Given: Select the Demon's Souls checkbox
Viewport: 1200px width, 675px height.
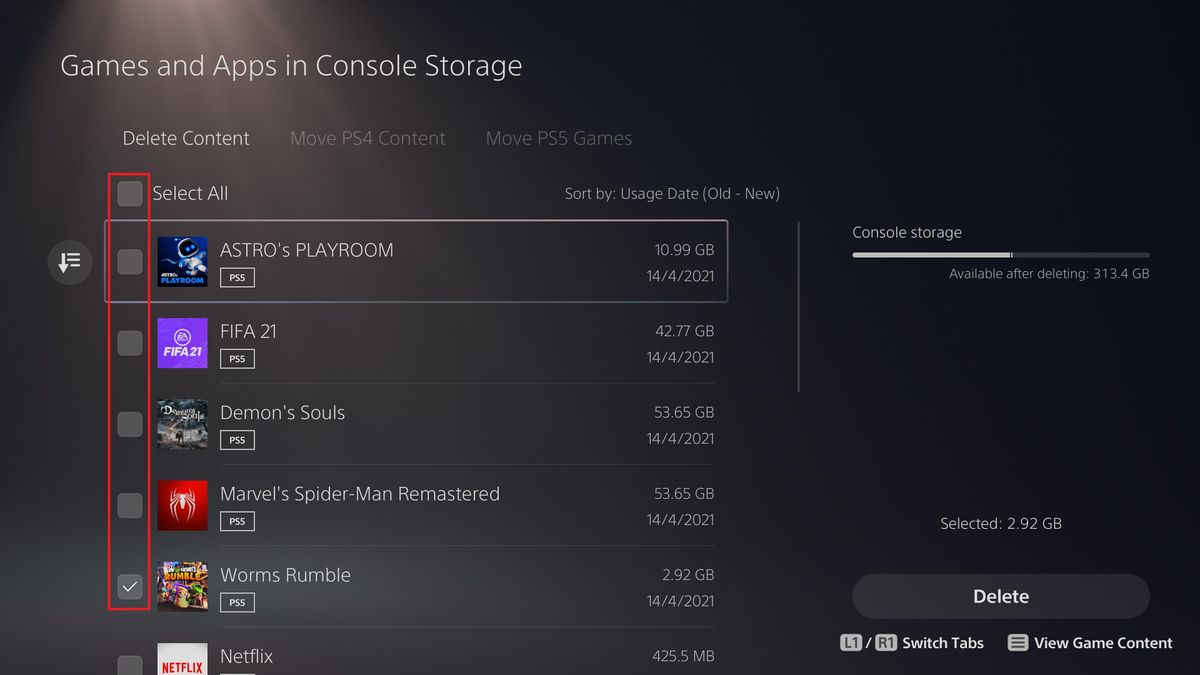Looking at the screenshot, I should click(x=130, y=424).
